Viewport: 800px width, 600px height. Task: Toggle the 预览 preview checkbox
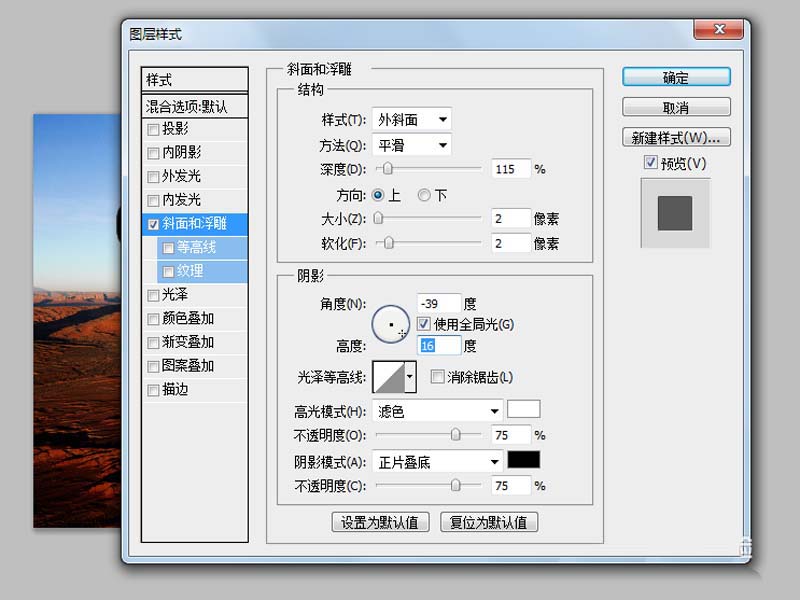tap(651, 162)
